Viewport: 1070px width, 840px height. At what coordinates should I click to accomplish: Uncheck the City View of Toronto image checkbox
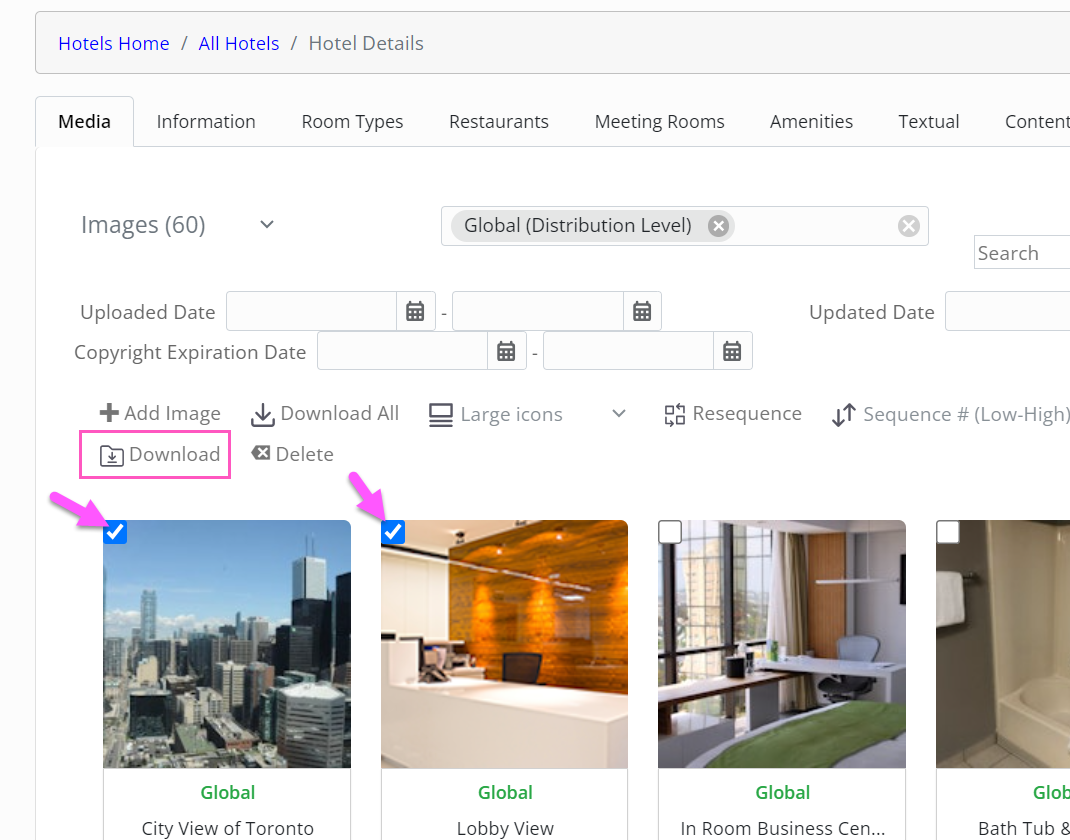[x=115, y=532]
